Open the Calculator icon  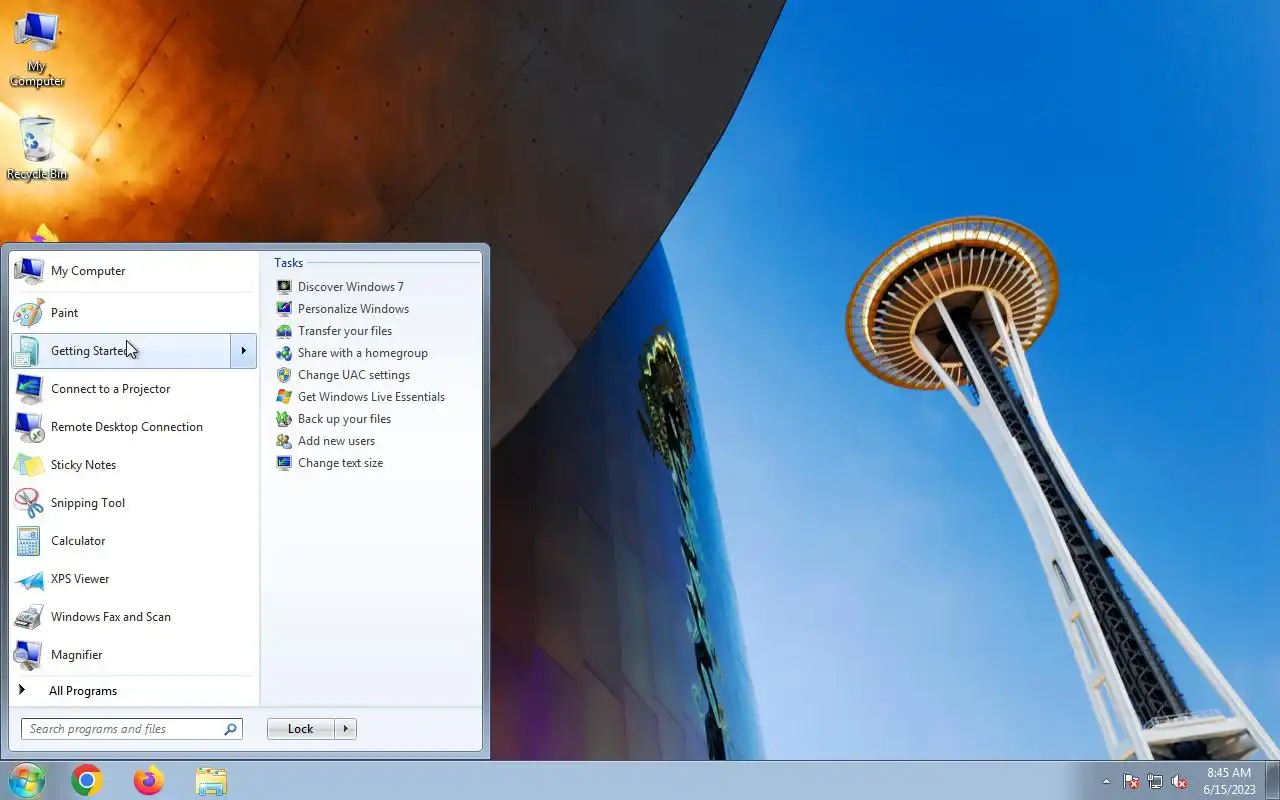(29, 541)
